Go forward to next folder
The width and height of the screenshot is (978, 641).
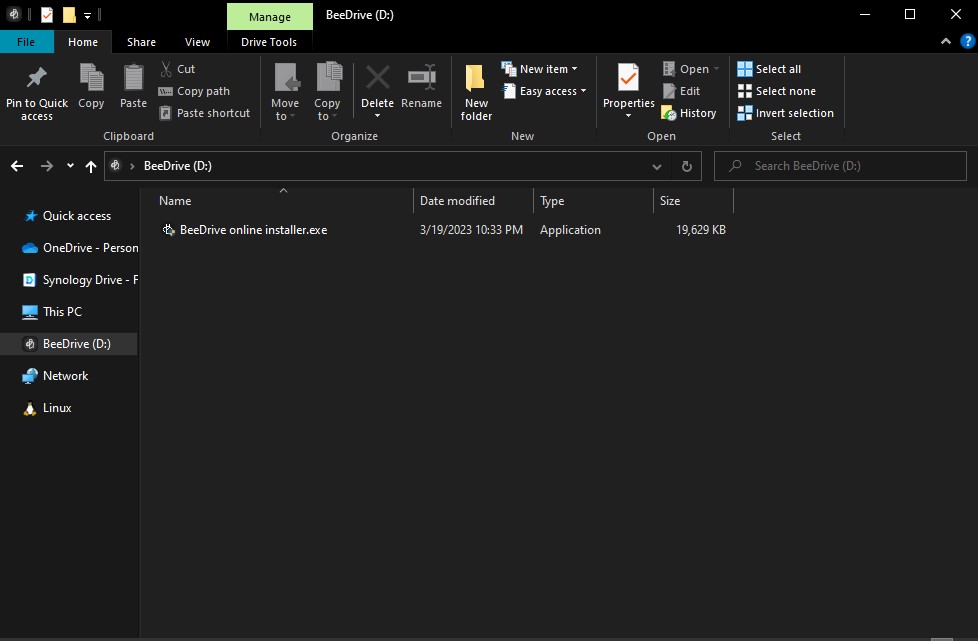click(x=47, y=166)
